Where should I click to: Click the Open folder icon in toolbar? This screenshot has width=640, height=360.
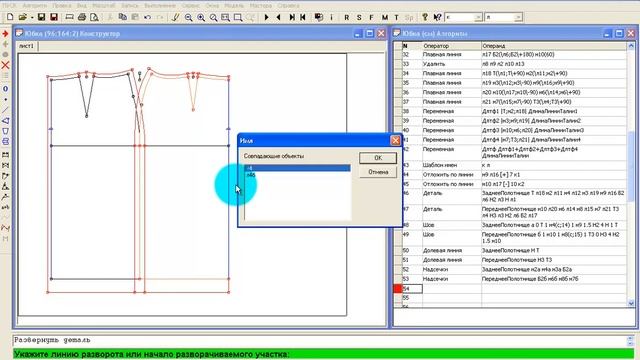point(22,17)
